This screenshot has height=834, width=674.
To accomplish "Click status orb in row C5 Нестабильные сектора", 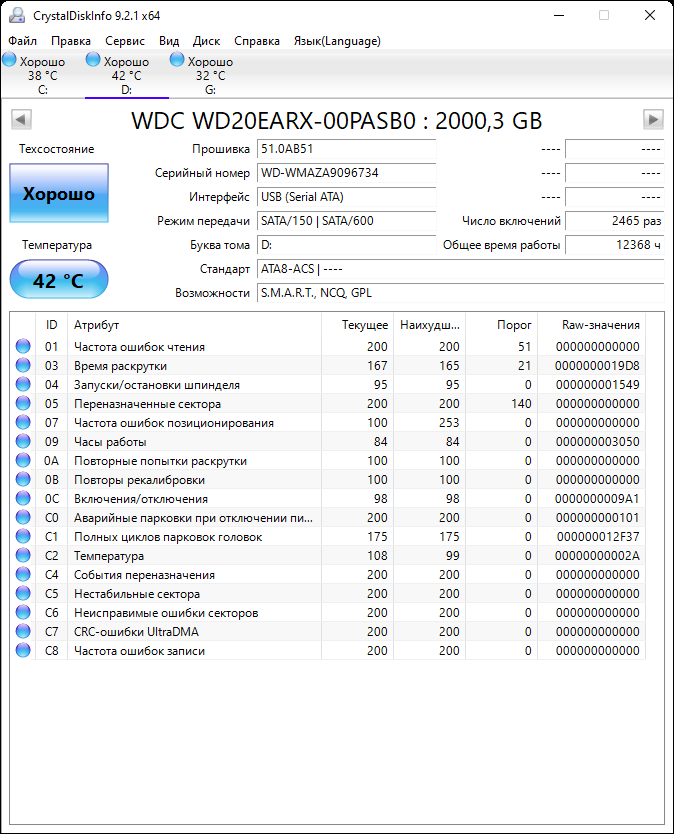I will pos(23,593).
